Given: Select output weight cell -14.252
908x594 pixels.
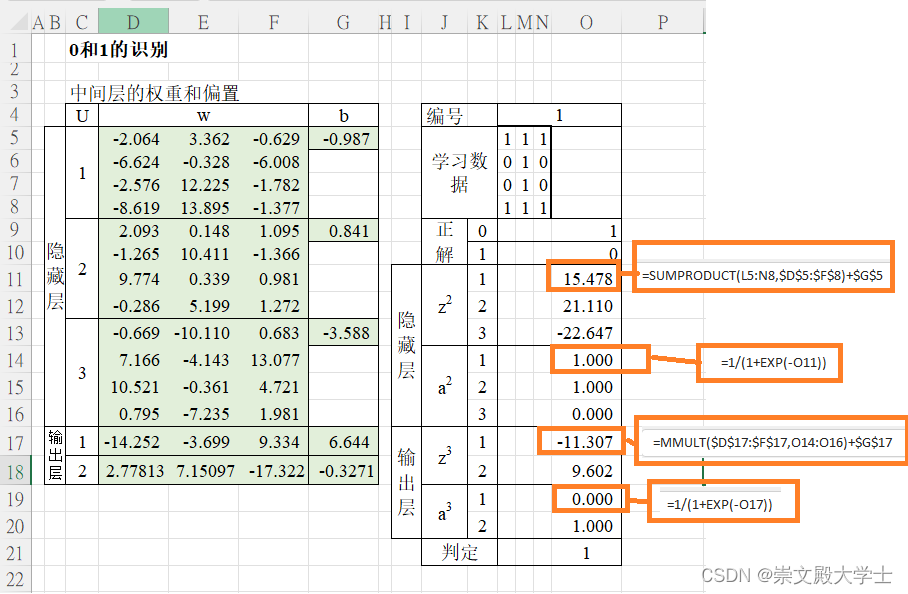Looking at the screenshot, I should (x=134, y=442).
